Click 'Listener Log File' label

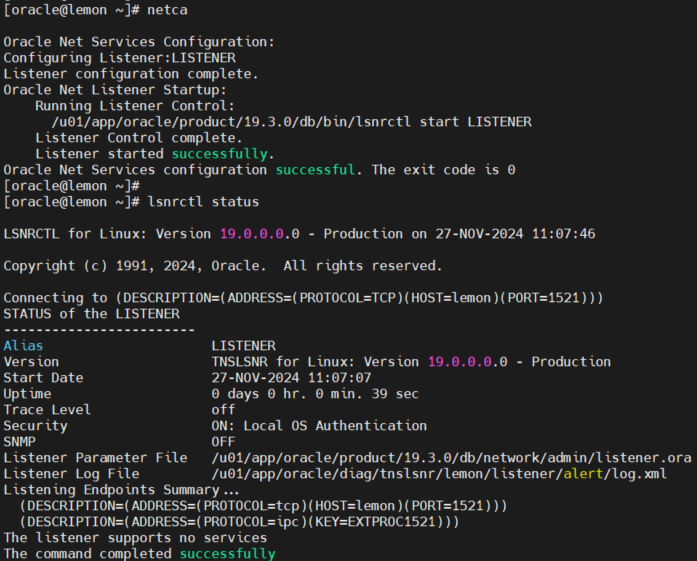click(71, 474)
